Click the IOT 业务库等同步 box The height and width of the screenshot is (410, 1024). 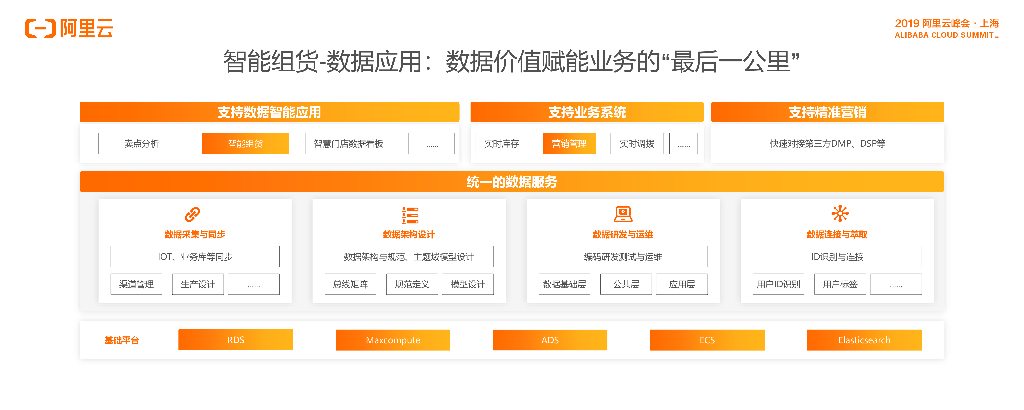tap(195, 257)
